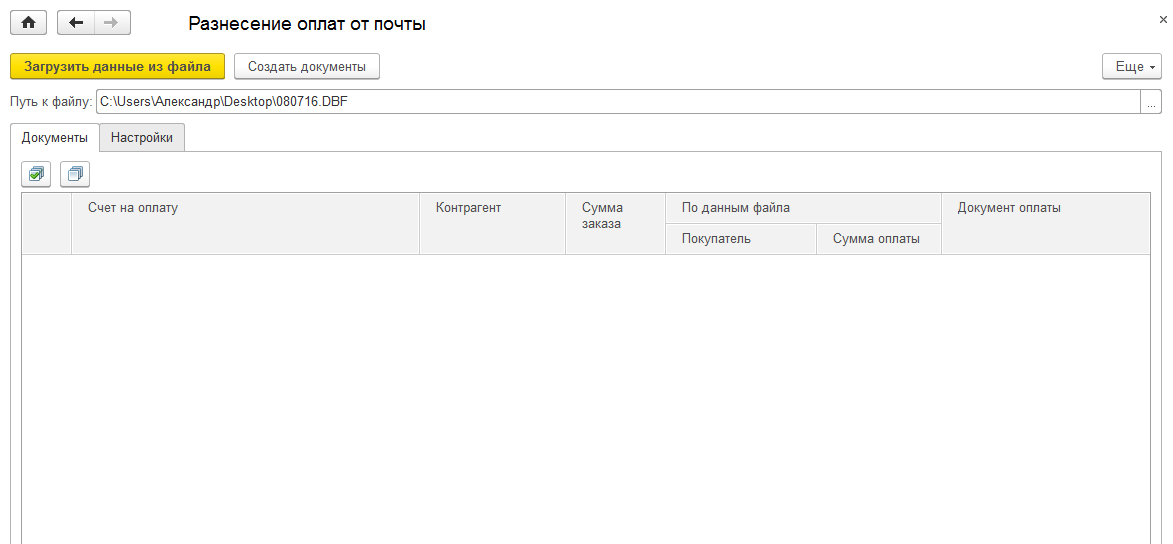Switch to the Настройки tab
Image resolution: width=1173 pixels, height=544 pixels.
click(x=142, y=138)
